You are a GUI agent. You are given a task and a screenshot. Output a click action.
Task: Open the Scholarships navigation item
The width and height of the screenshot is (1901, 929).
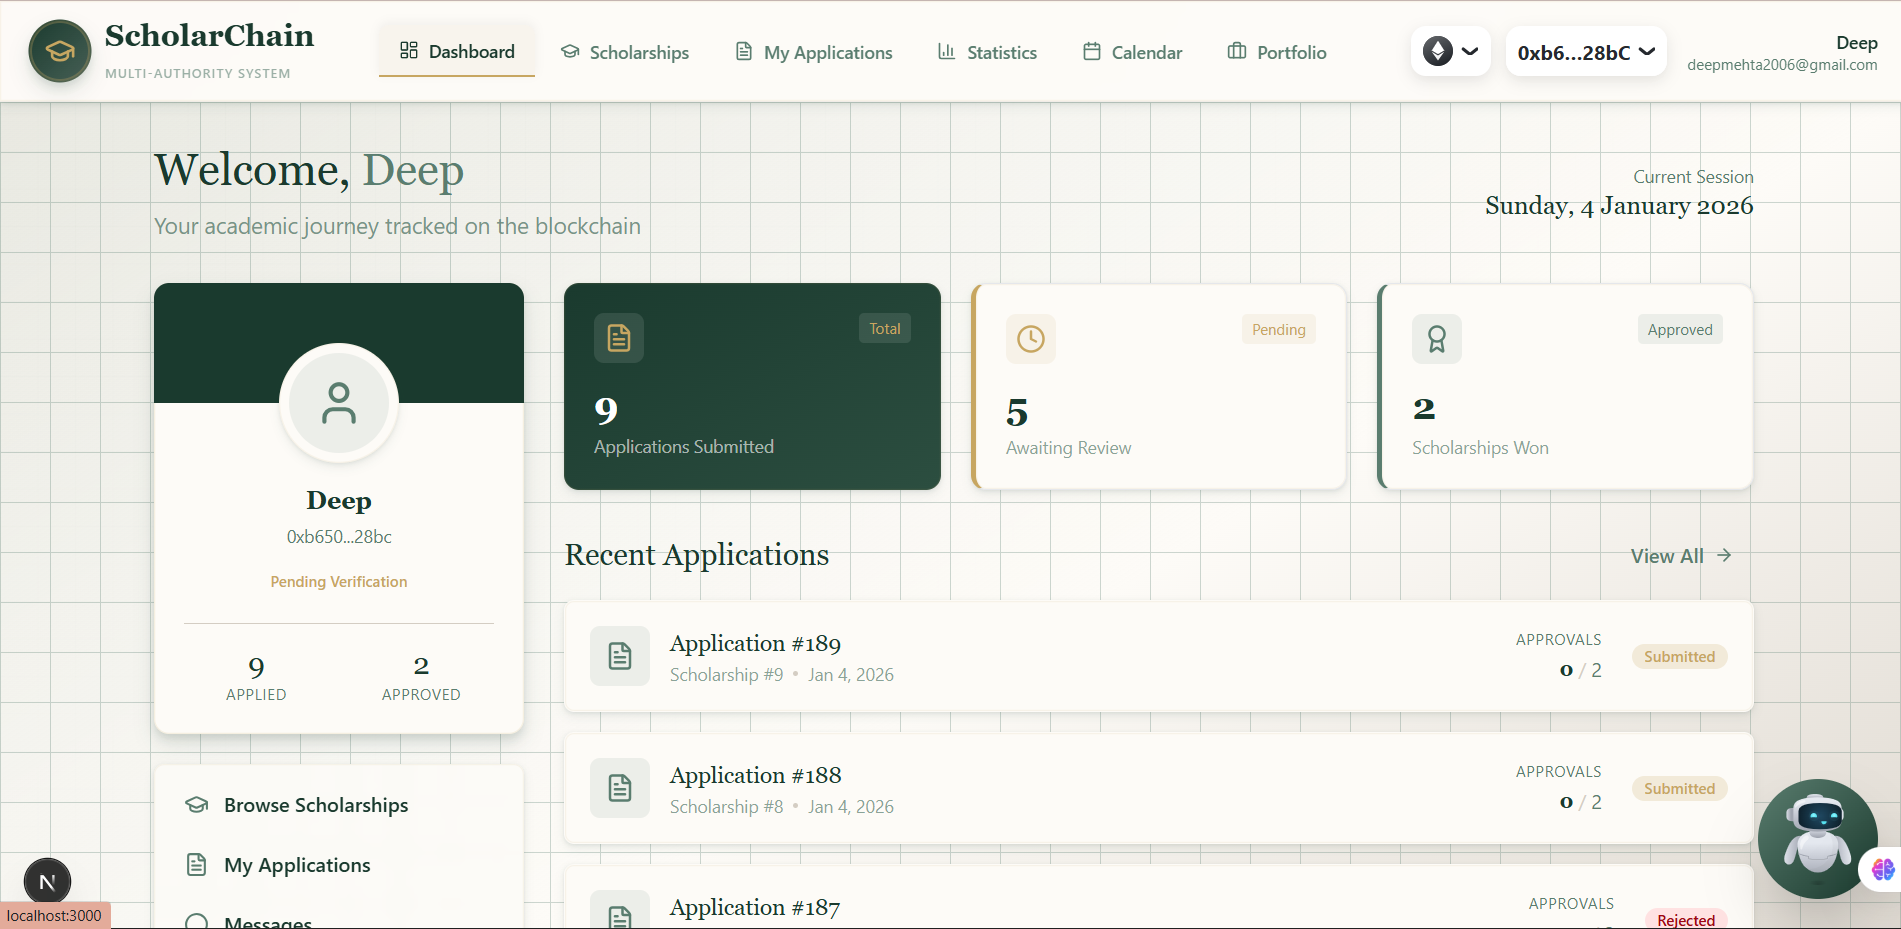pos(625,52)
